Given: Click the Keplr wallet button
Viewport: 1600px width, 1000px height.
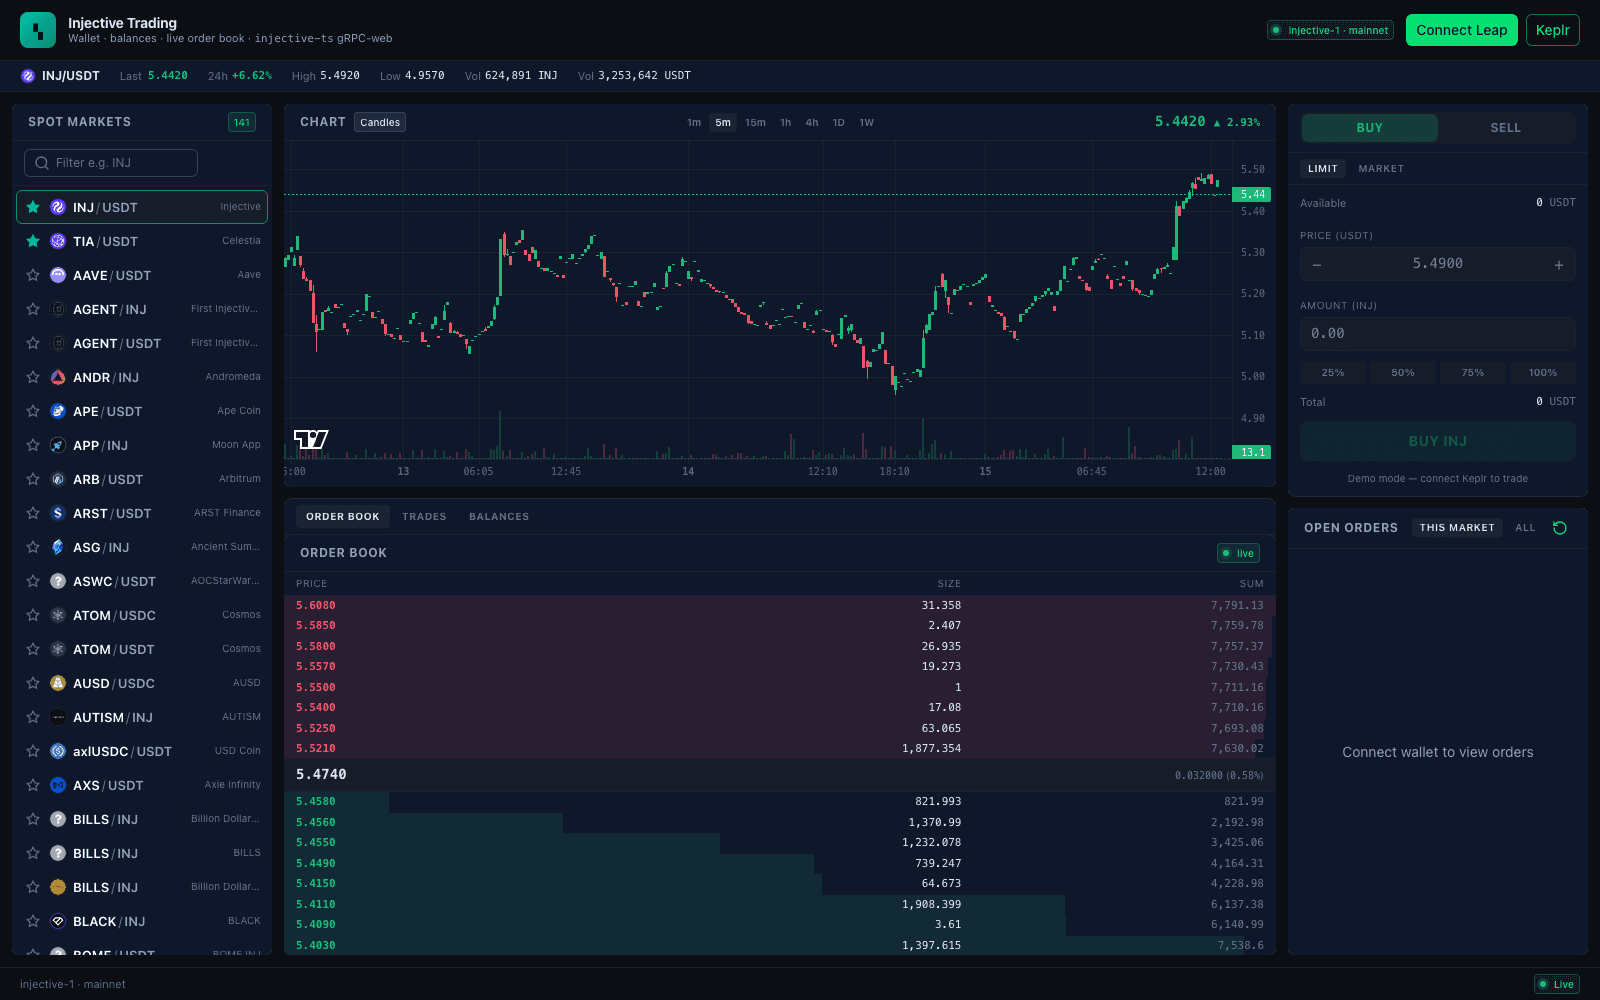Looking at the screenshot, I should pos(1553,30).
